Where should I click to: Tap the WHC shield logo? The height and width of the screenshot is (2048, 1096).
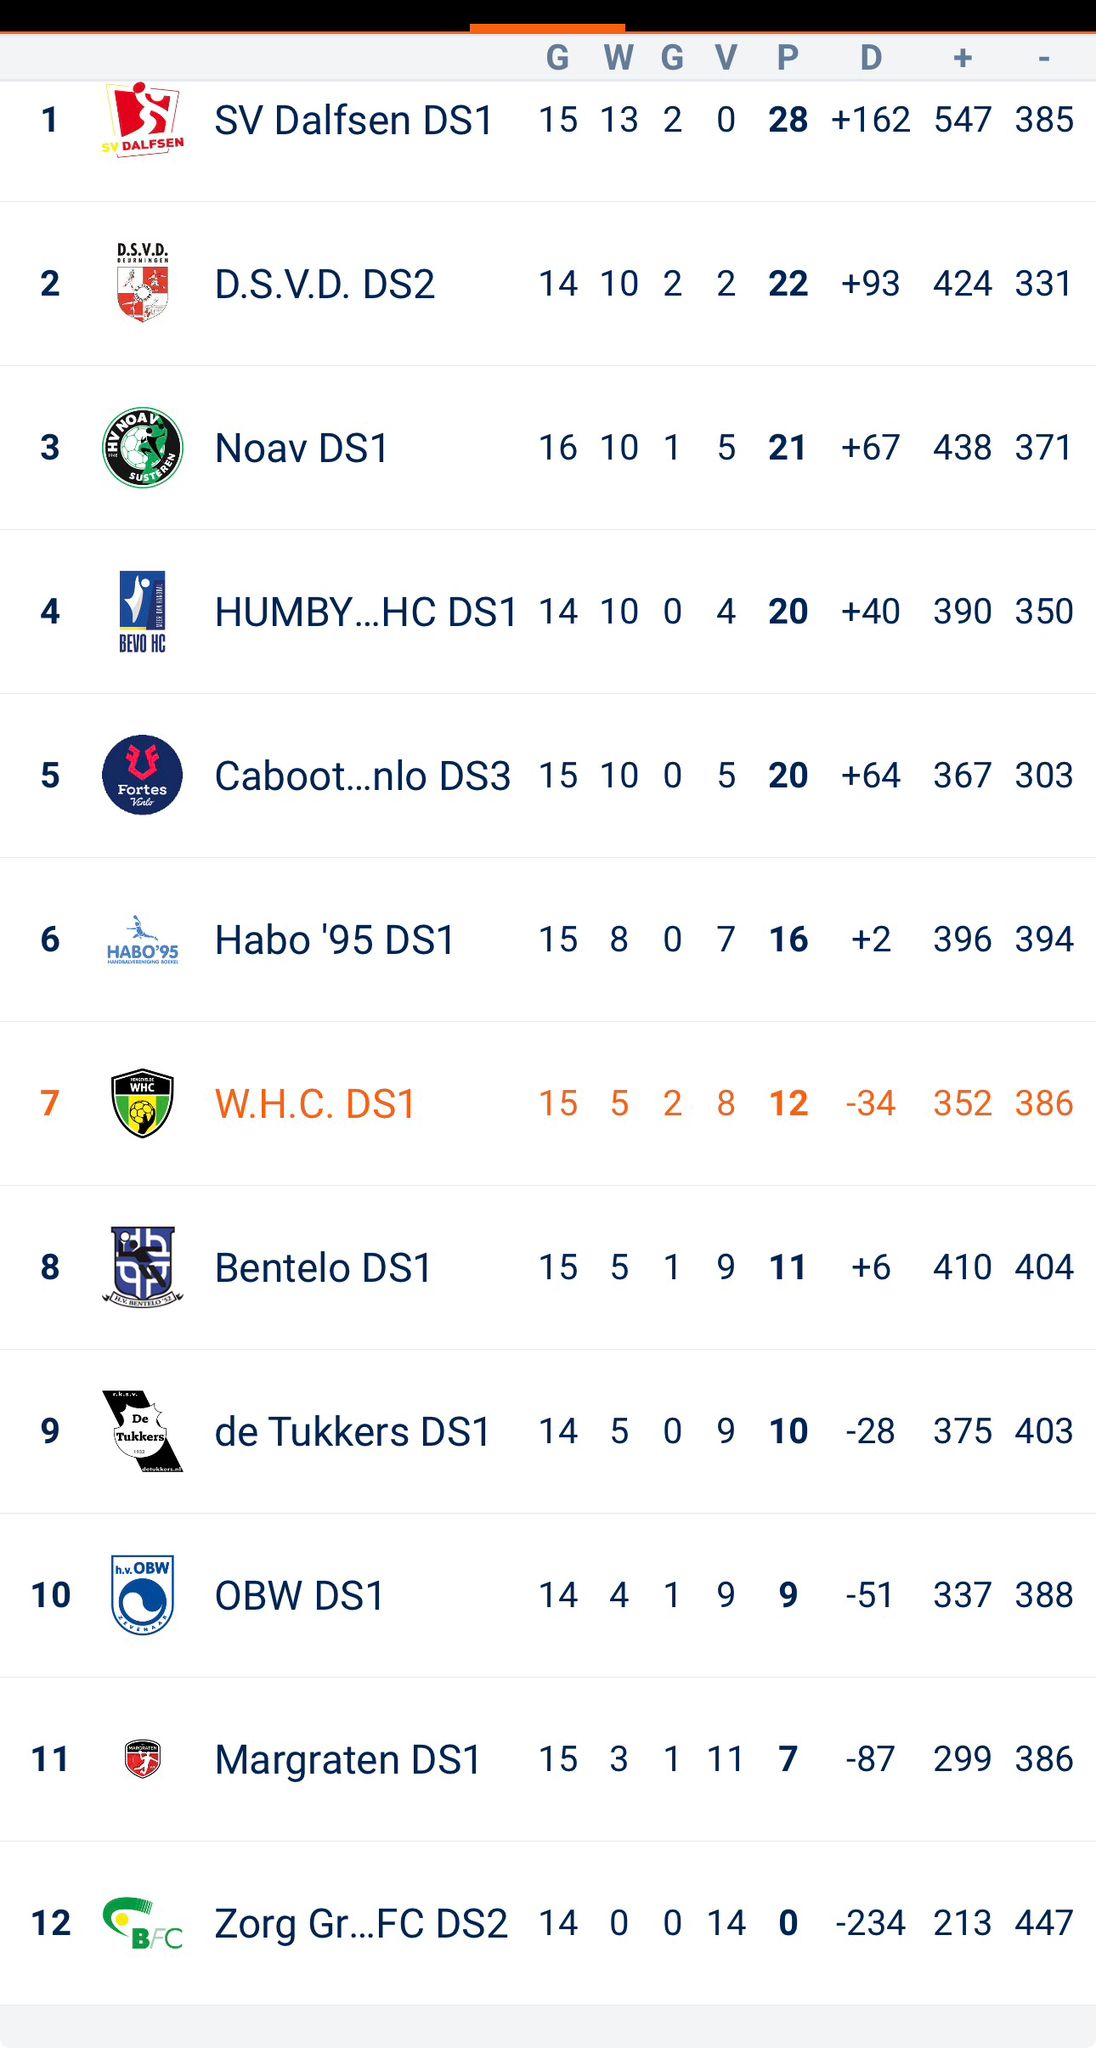coord(143,1103)
